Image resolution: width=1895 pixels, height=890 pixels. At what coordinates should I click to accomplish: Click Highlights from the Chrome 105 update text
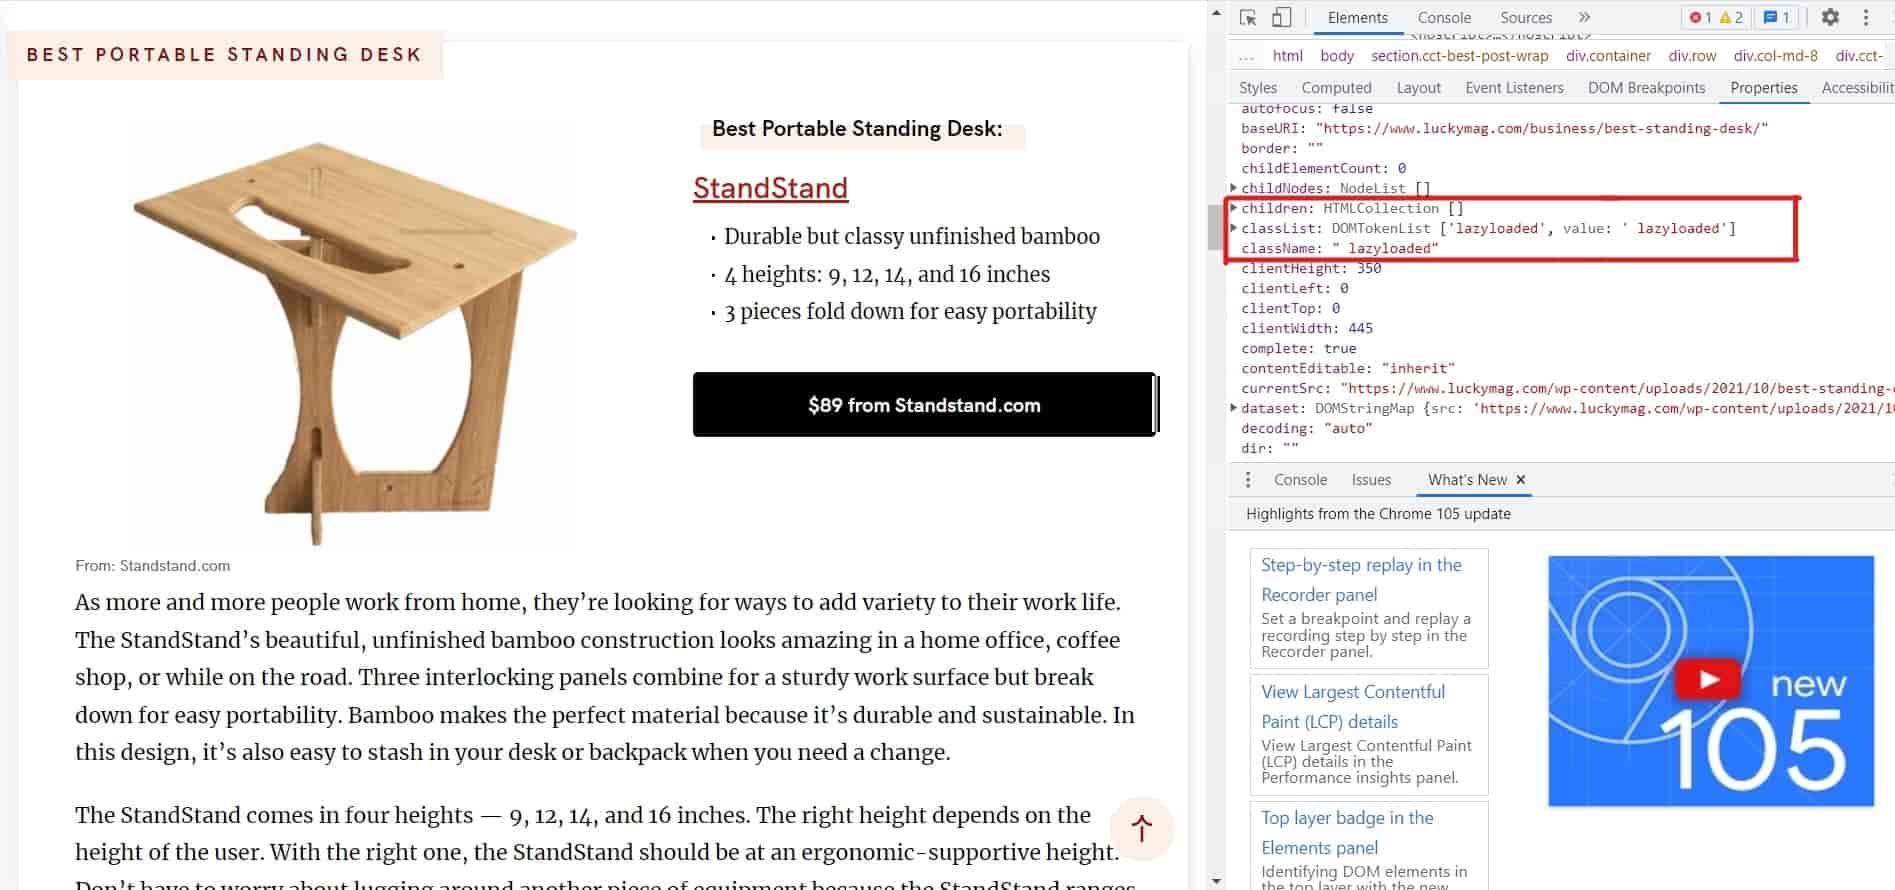(x=1378, y=514)
